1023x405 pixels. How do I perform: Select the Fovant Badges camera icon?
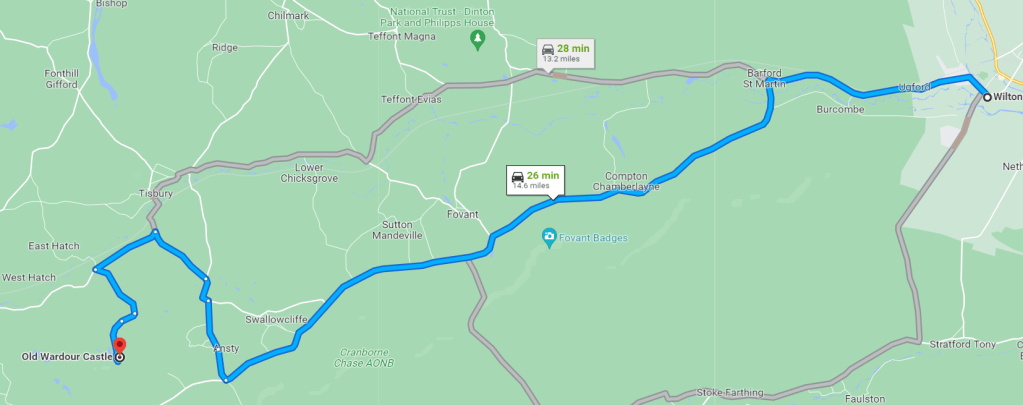(549, 236)
